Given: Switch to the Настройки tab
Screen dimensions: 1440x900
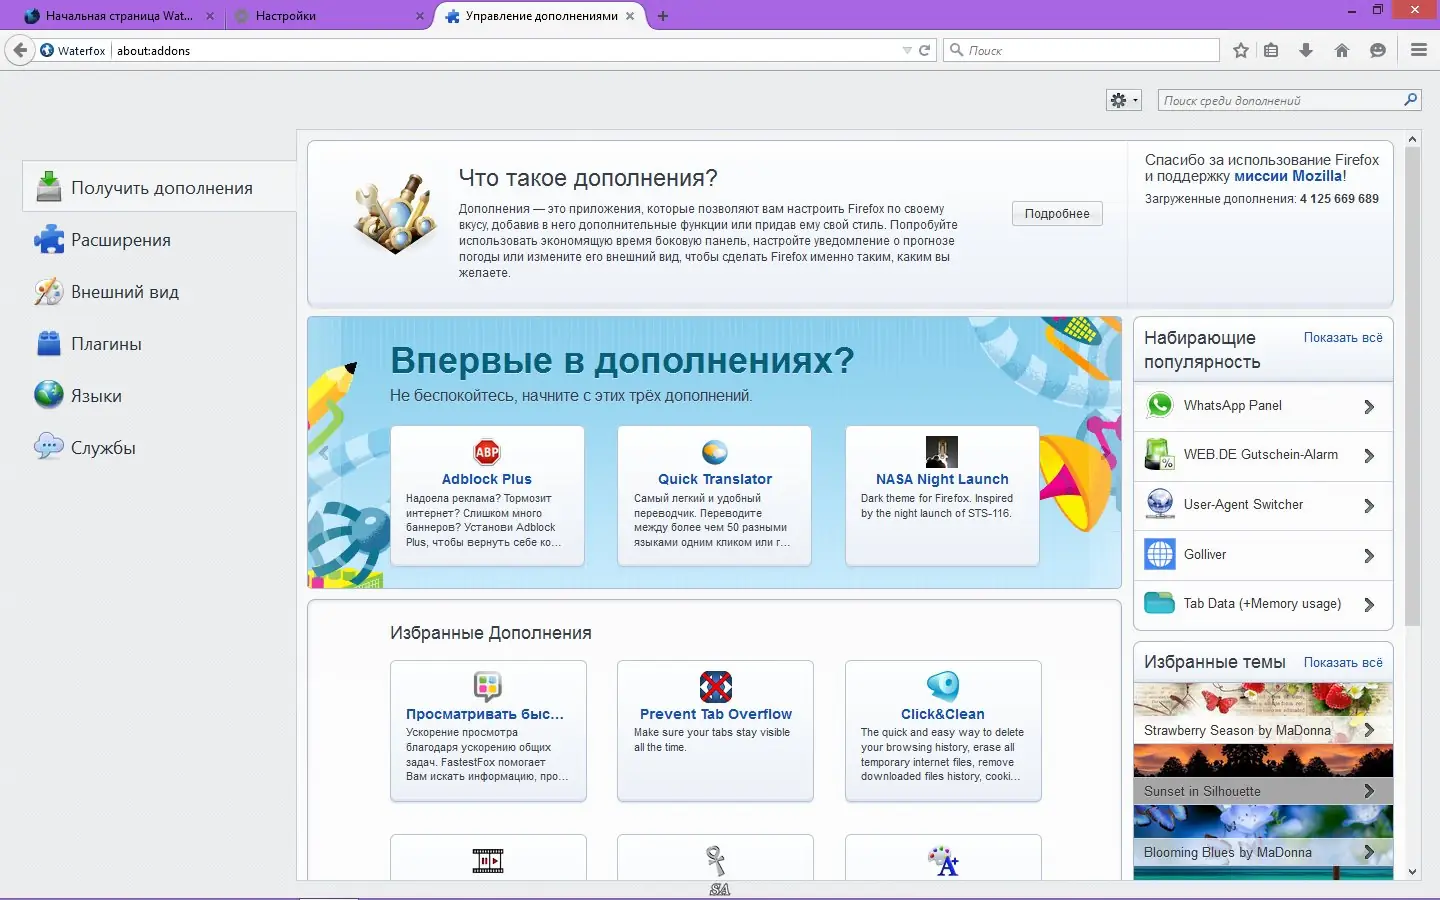Looking at the screenshot, I should tap(329, 16).
